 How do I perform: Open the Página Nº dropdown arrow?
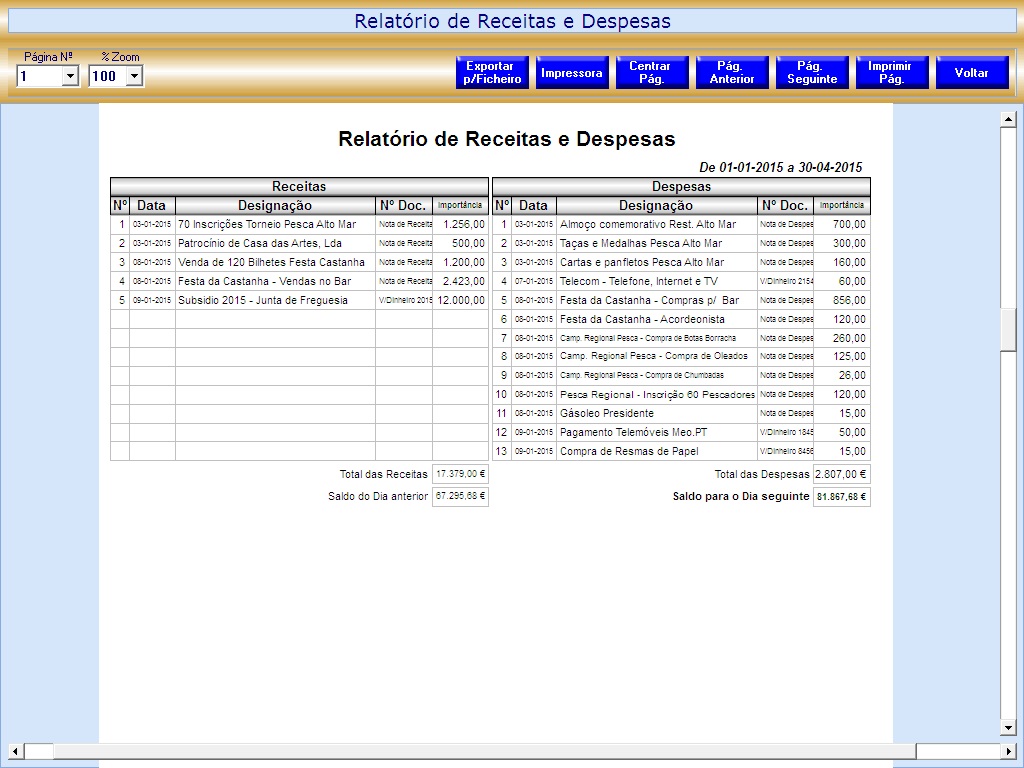pyautogui.click(x=70, y=76)
